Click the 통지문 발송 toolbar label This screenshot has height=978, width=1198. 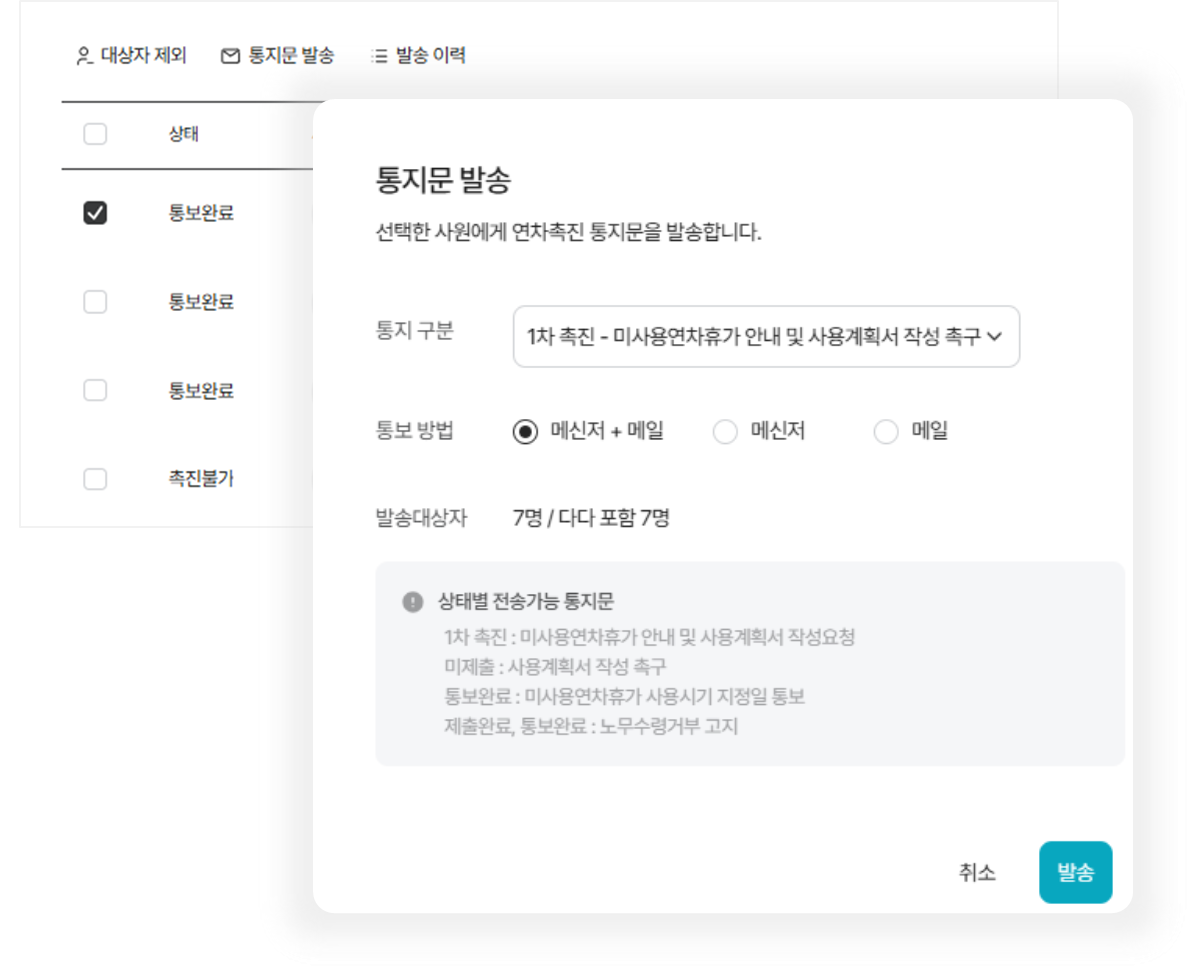click(291, 56)
